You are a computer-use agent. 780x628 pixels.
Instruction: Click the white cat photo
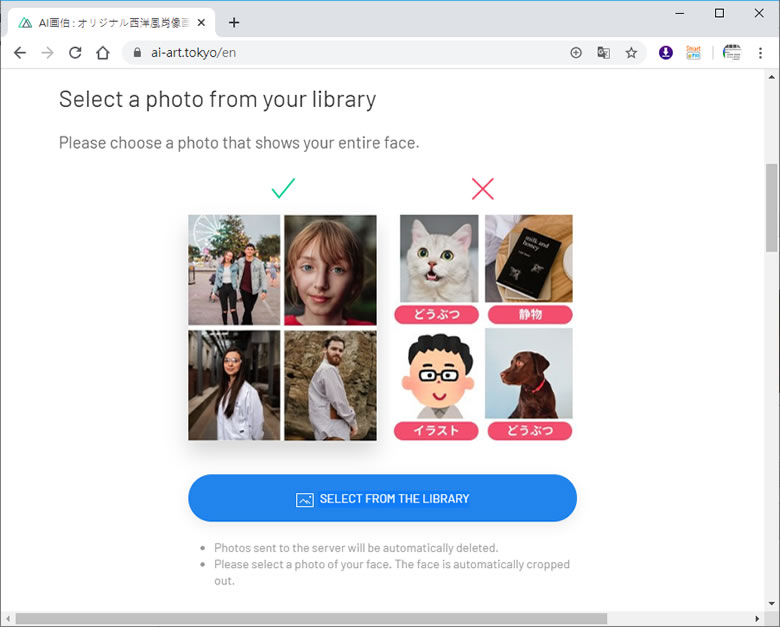point(439,258)
